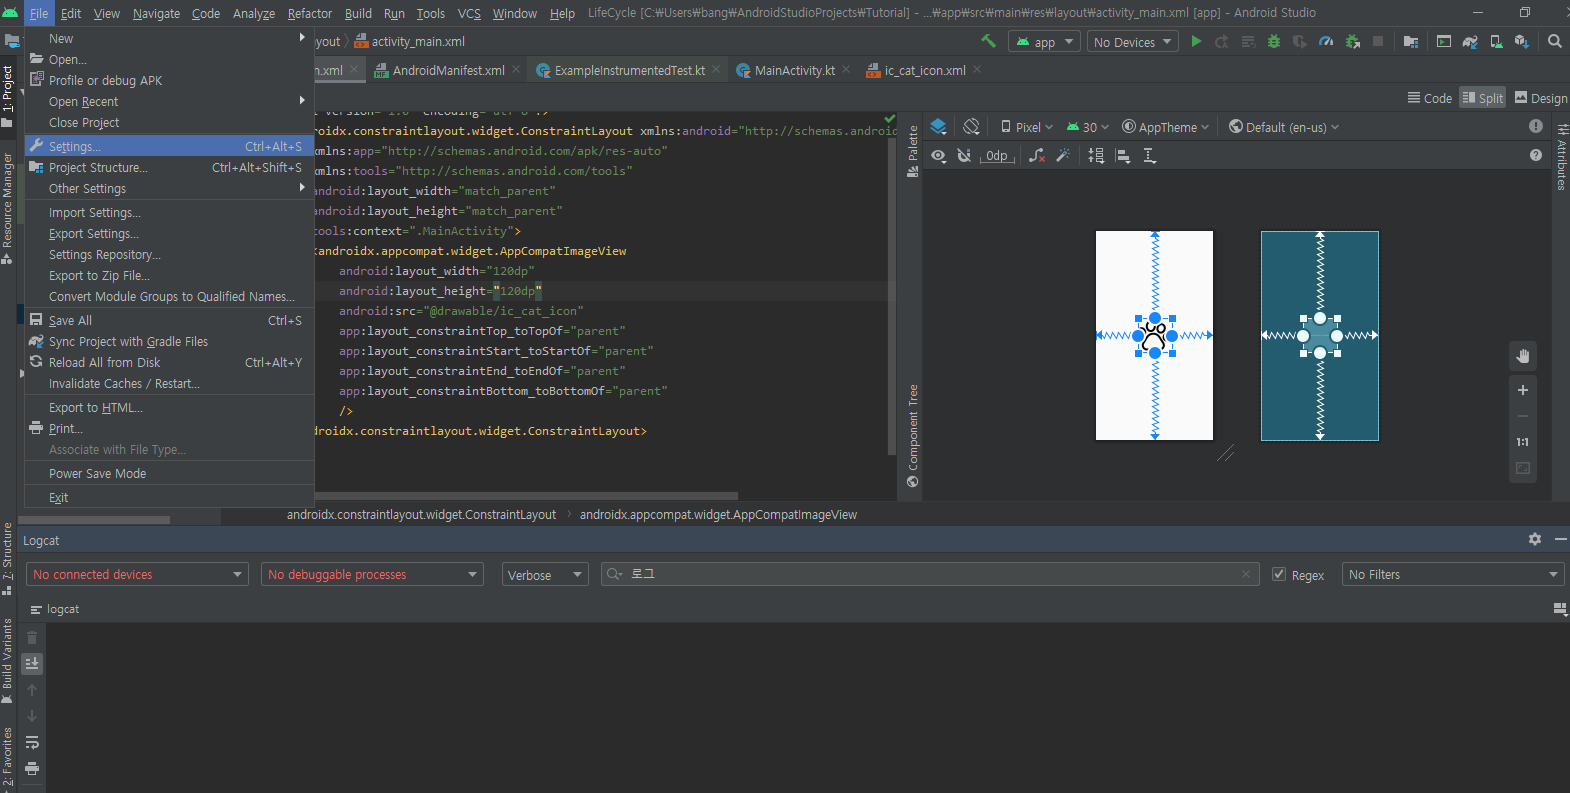
Task: Switch to the MainActivity.kt tab
Action: point(794,70)
